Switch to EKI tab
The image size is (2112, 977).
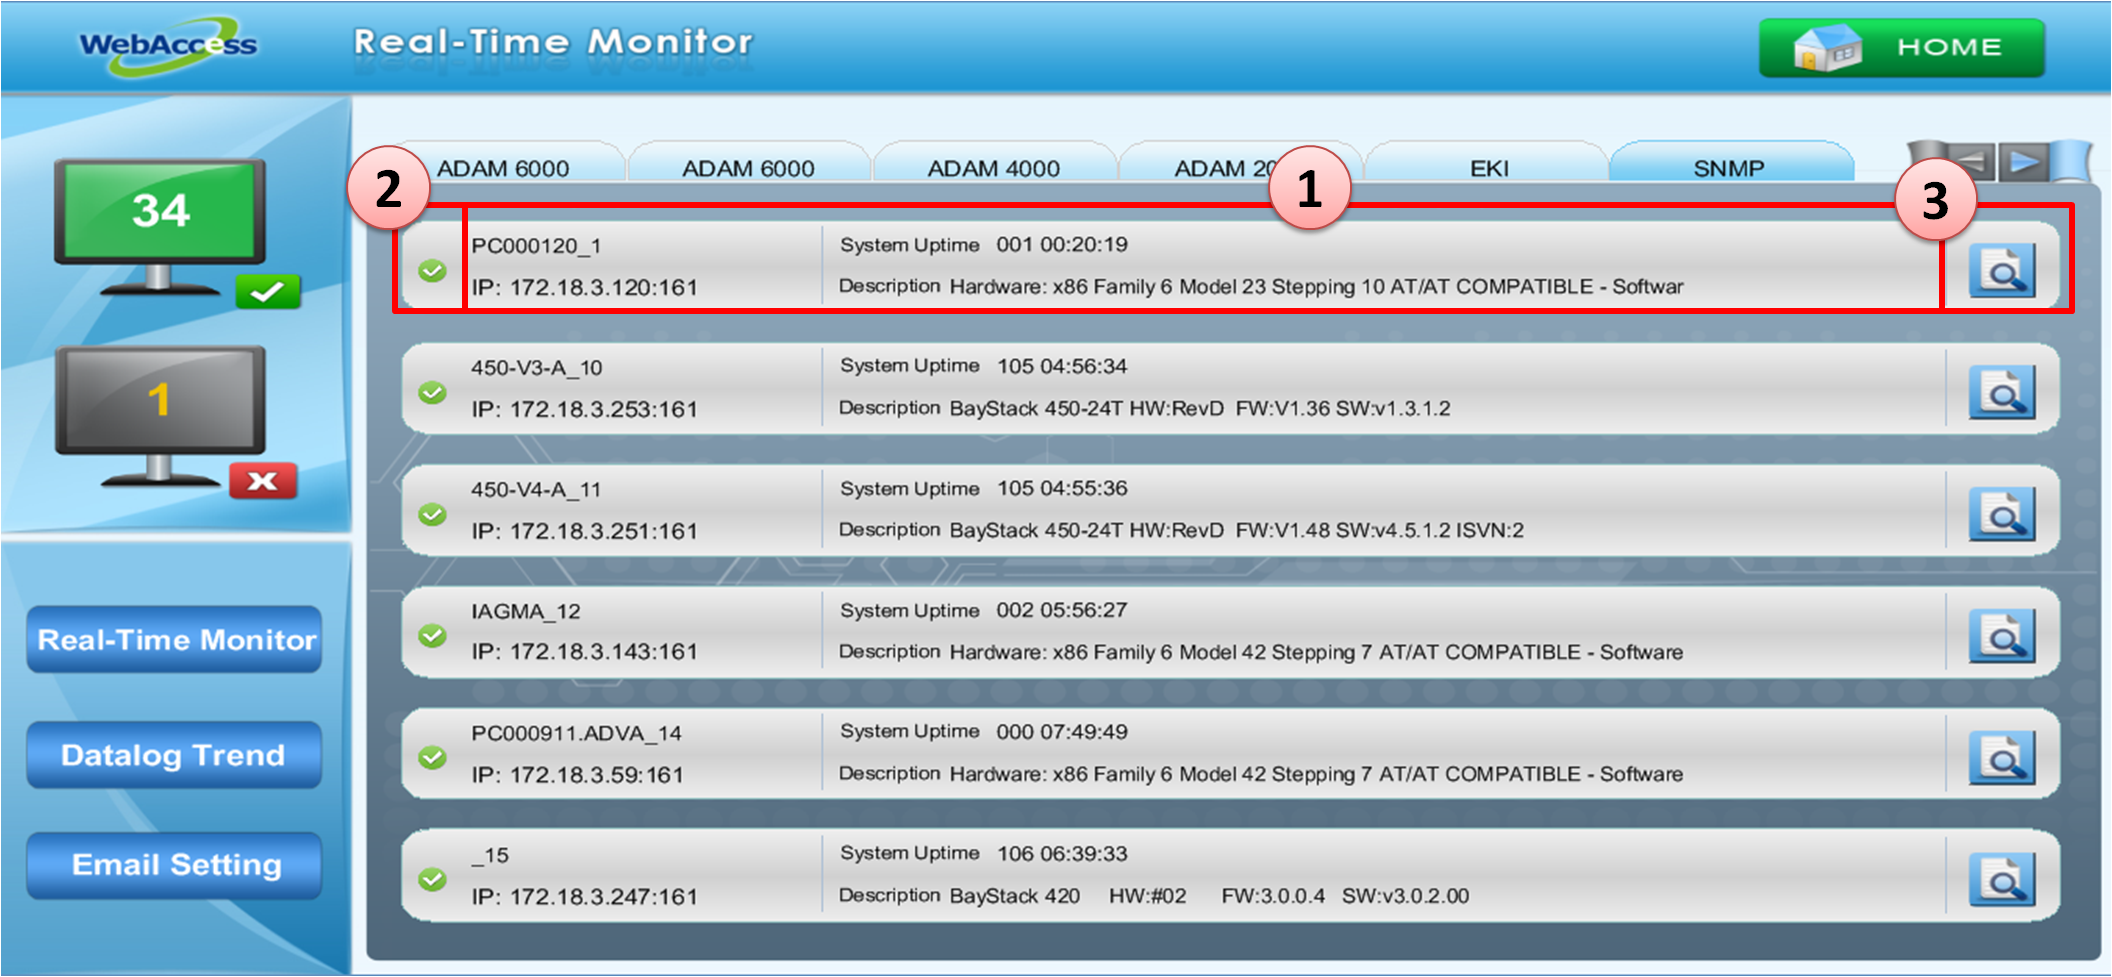point(1488,167)
